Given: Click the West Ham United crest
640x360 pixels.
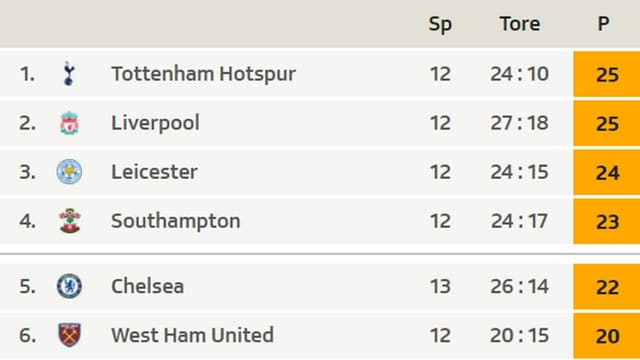Looking at the screenshot, I should [x=69, y=335].
